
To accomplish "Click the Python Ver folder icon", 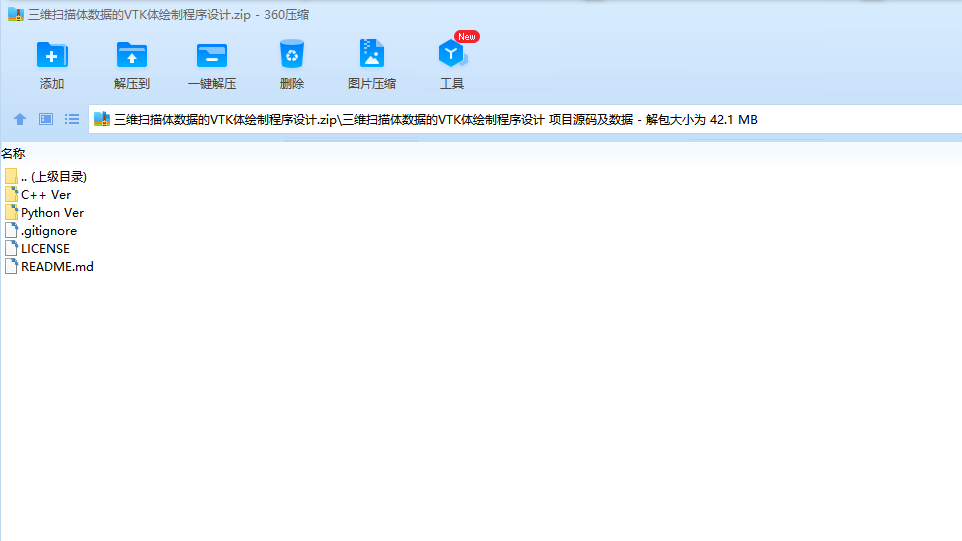I will [11, 212].
